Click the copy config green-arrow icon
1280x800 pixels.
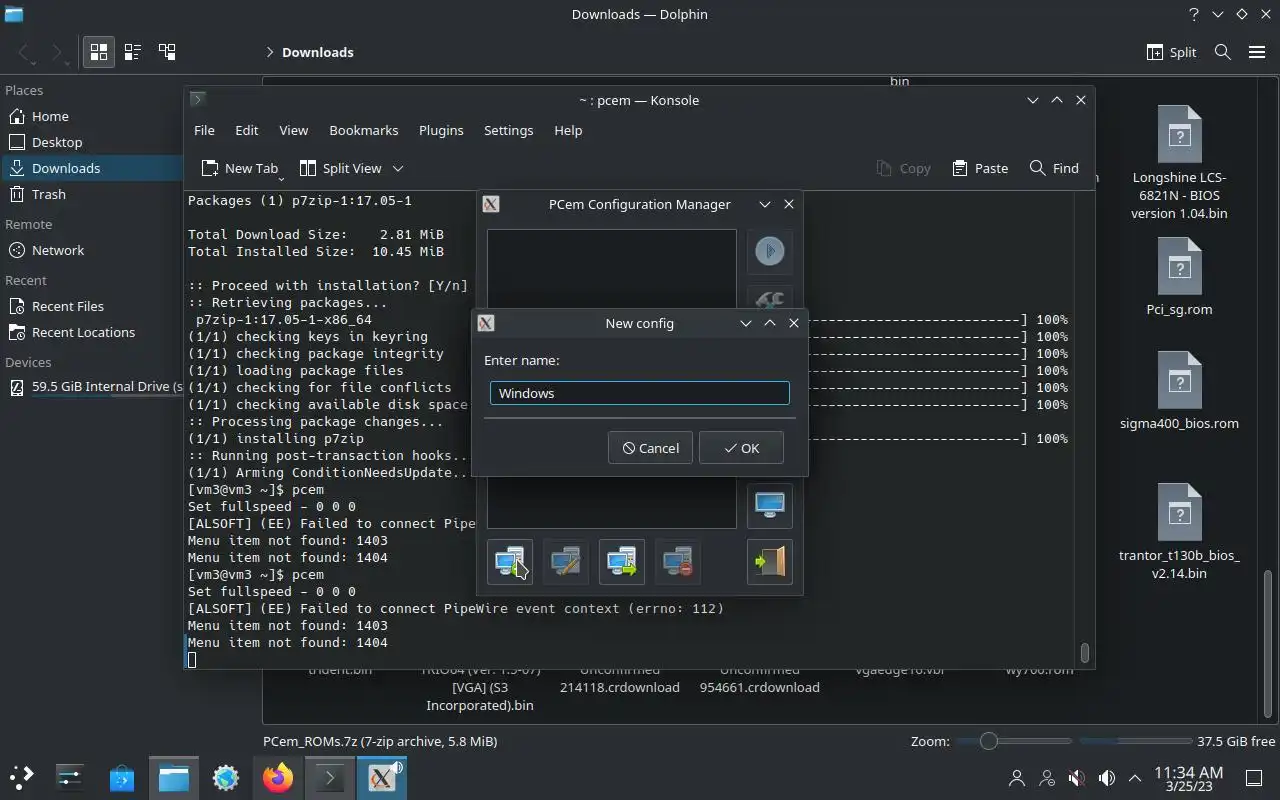622,562
